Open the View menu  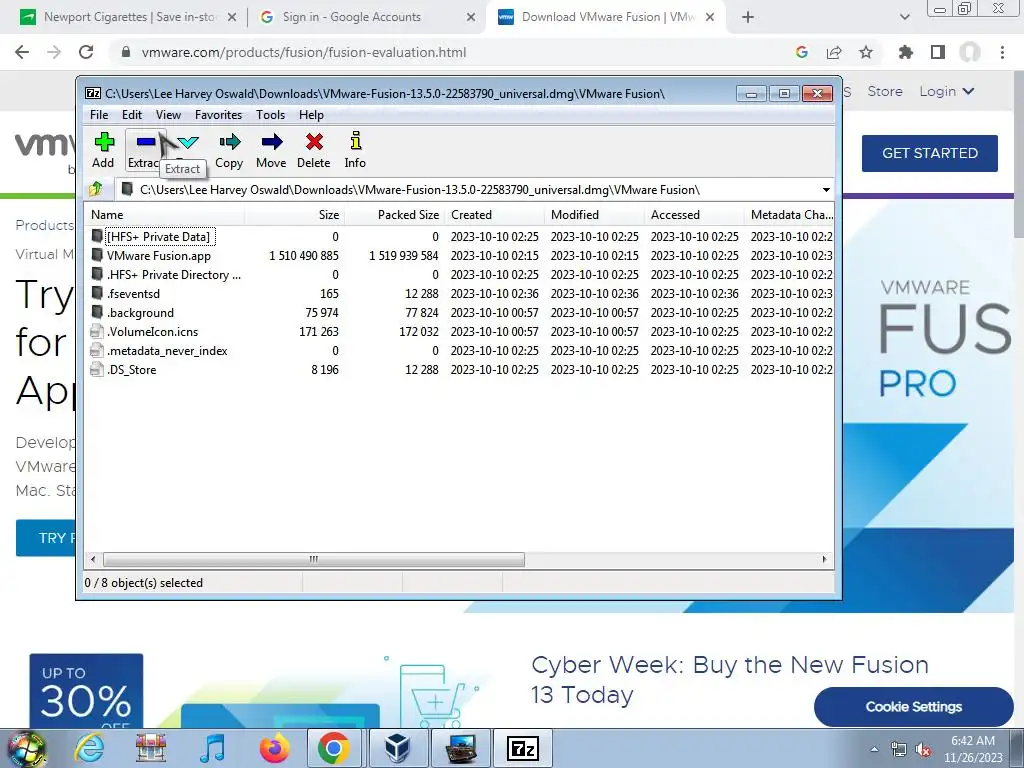click(x=168, y=115)
